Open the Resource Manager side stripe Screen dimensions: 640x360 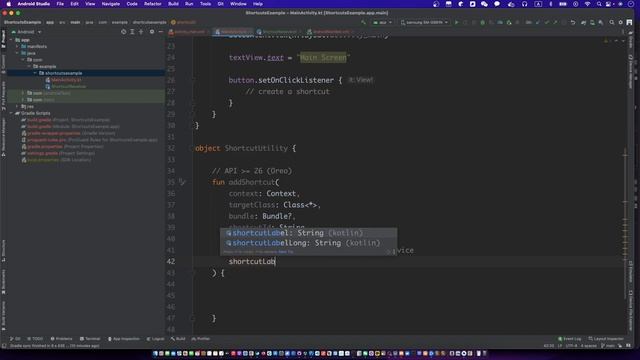pos(3,138)
